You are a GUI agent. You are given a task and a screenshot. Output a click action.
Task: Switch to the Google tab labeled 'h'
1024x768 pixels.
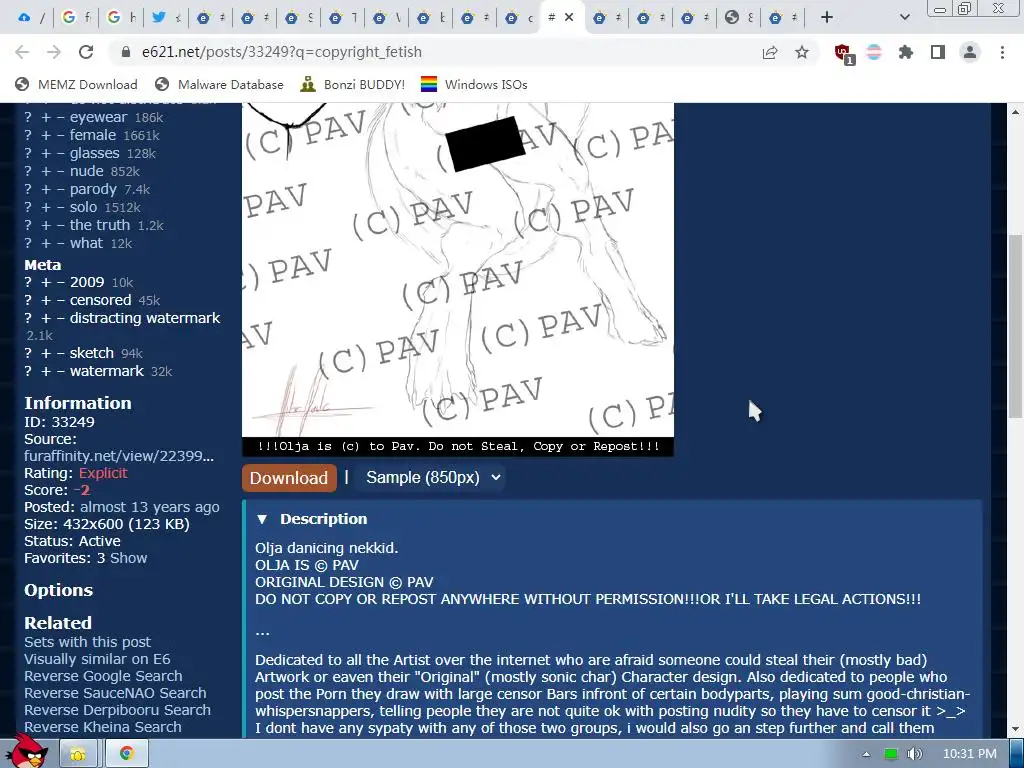click(x=121, y=18)
